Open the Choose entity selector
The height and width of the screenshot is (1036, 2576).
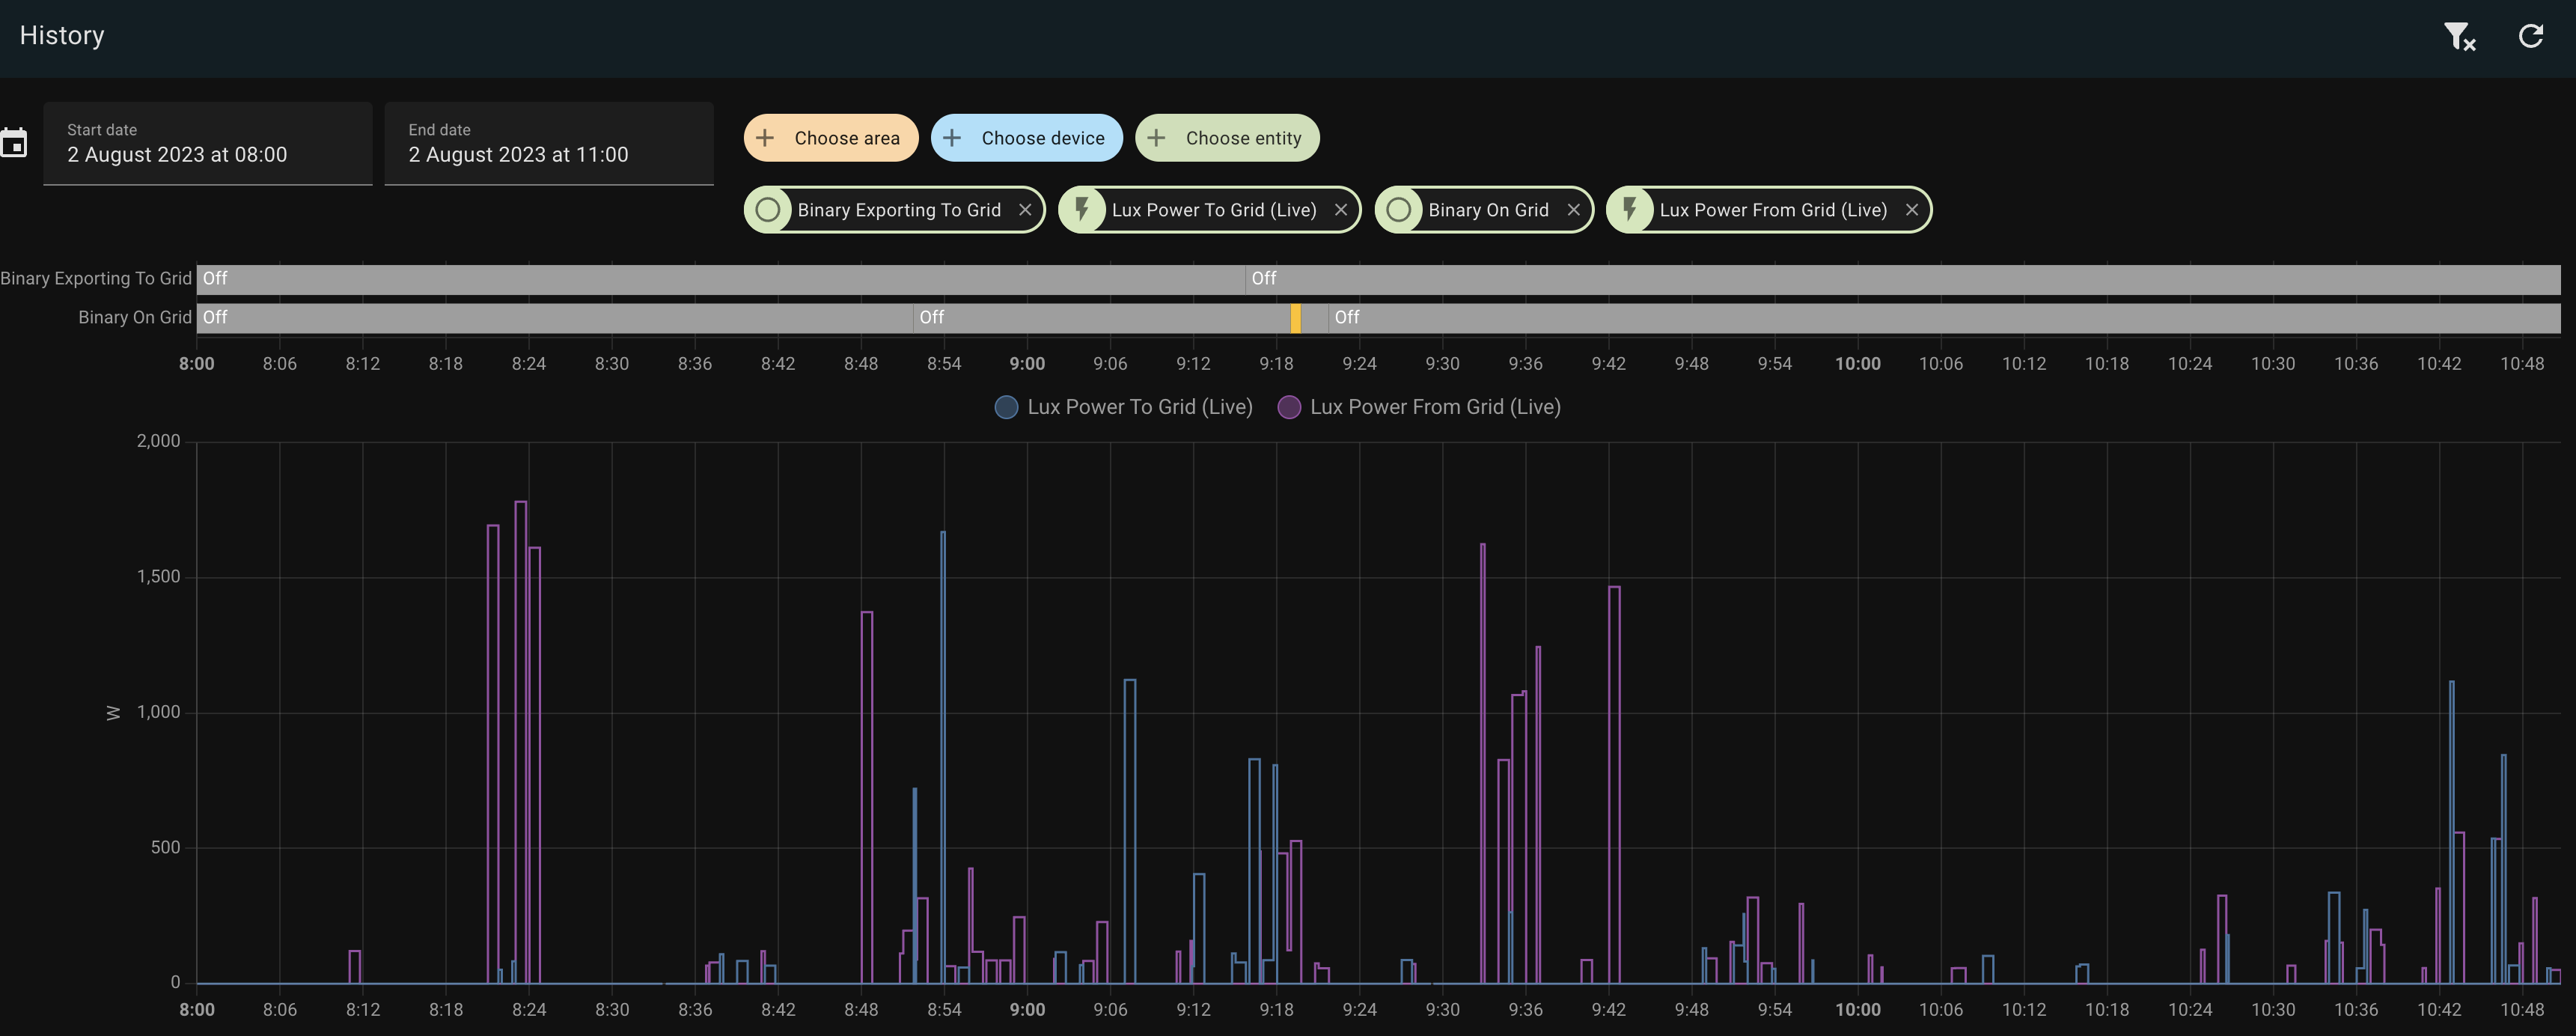click(x=1227, y=137)
